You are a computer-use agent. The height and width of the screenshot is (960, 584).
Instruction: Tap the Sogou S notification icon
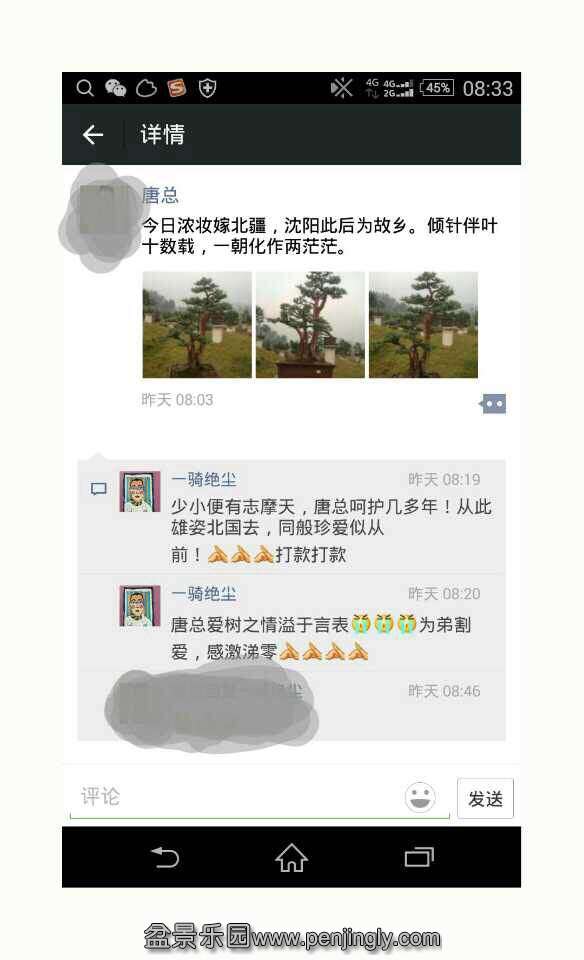tap(177, 88)
